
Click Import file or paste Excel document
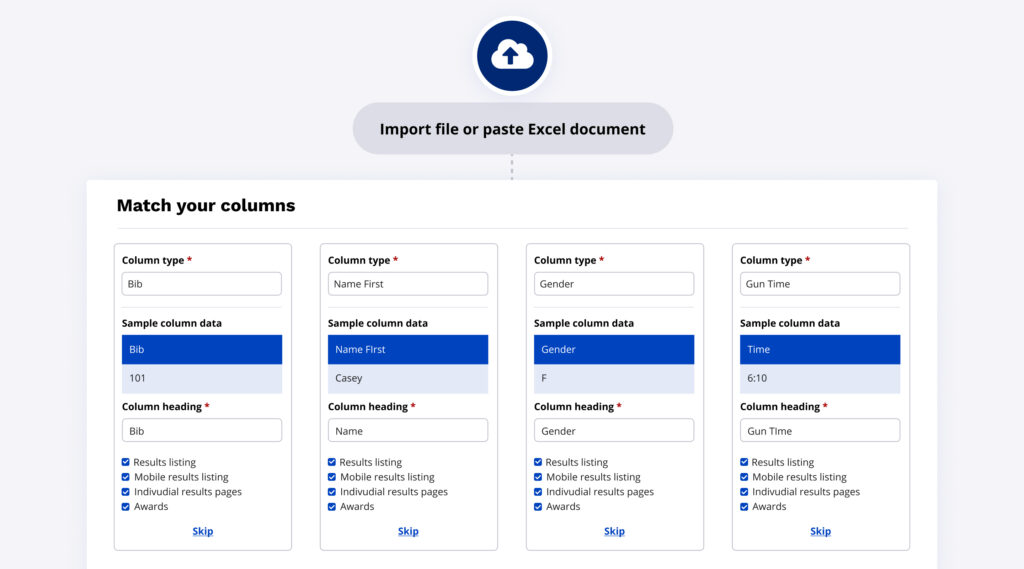(512, 129)
